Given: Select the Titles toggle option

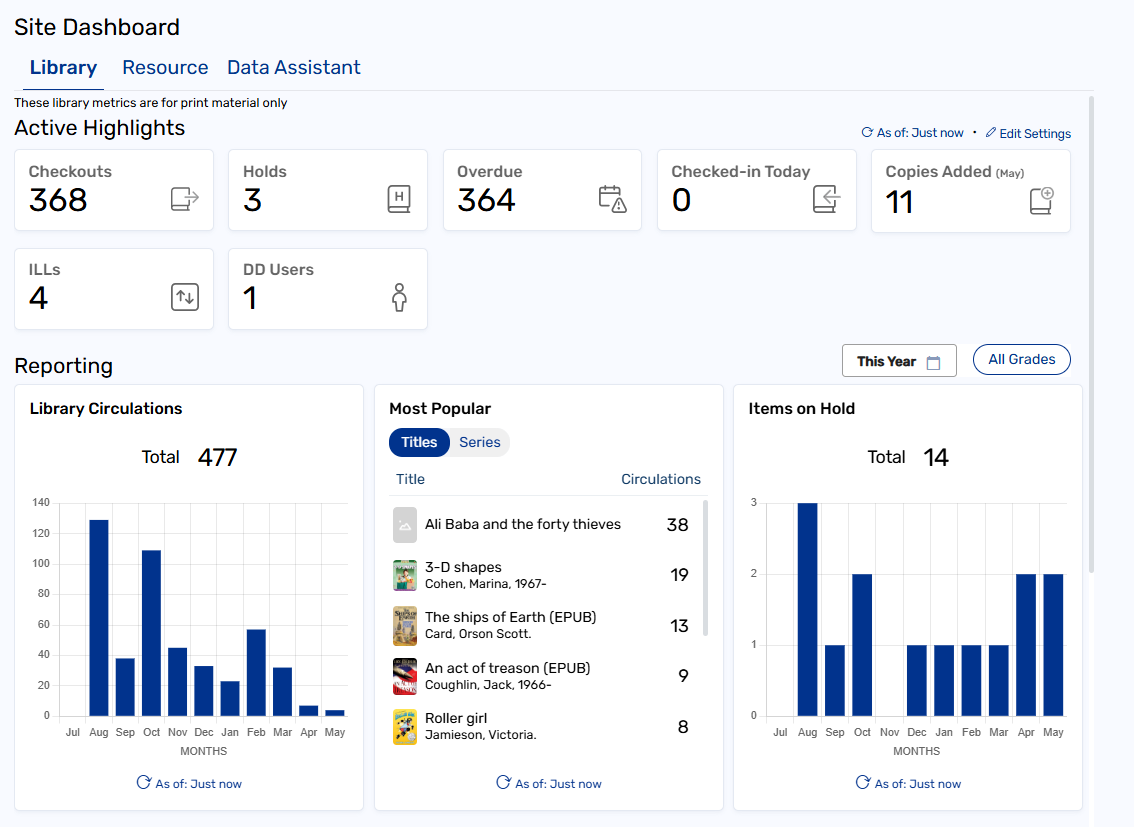Looking at the screenshot, I should (x=419, y=442).
